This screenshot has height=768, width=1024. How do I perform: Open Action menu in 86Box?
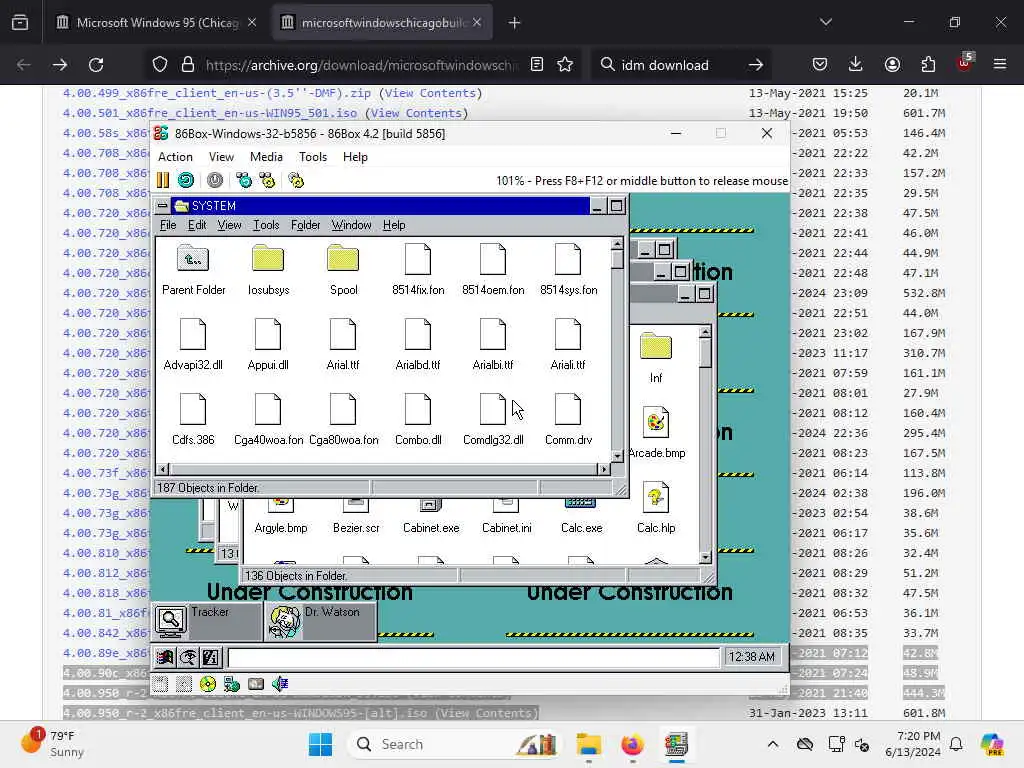click(x=175, y=157)
